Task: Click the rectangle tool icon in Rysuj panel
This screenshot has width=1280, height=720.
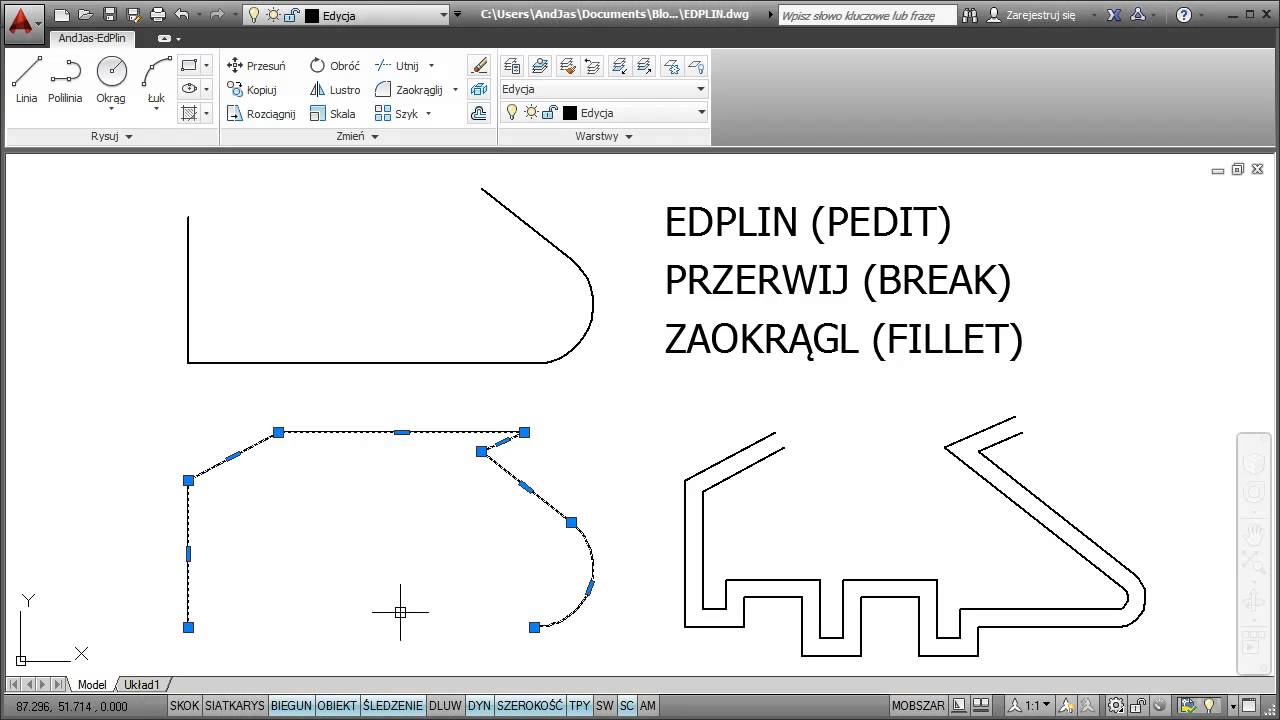Action: point(189,66)
